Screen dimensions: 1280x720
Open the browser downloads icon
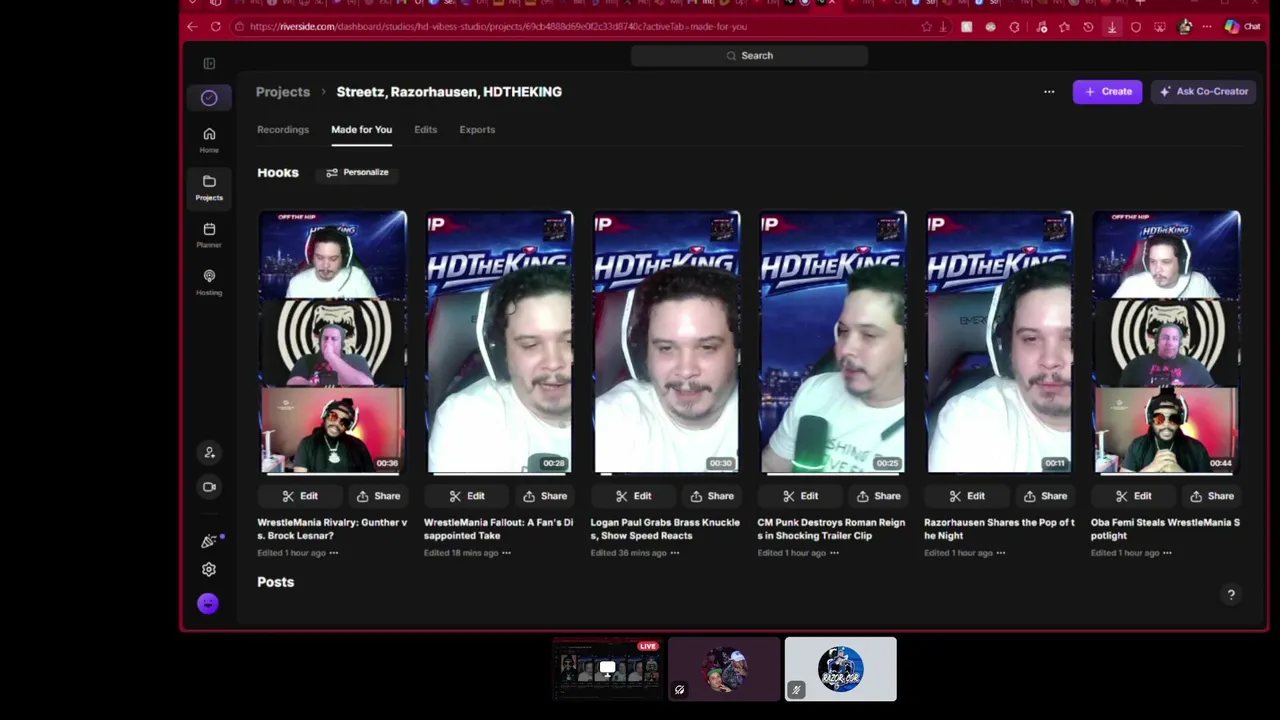[1112, 27]
